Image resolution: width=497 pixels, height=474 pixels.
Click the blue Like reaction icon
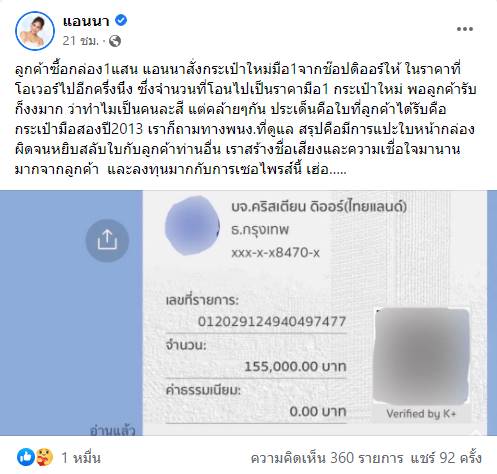(26, 457)
